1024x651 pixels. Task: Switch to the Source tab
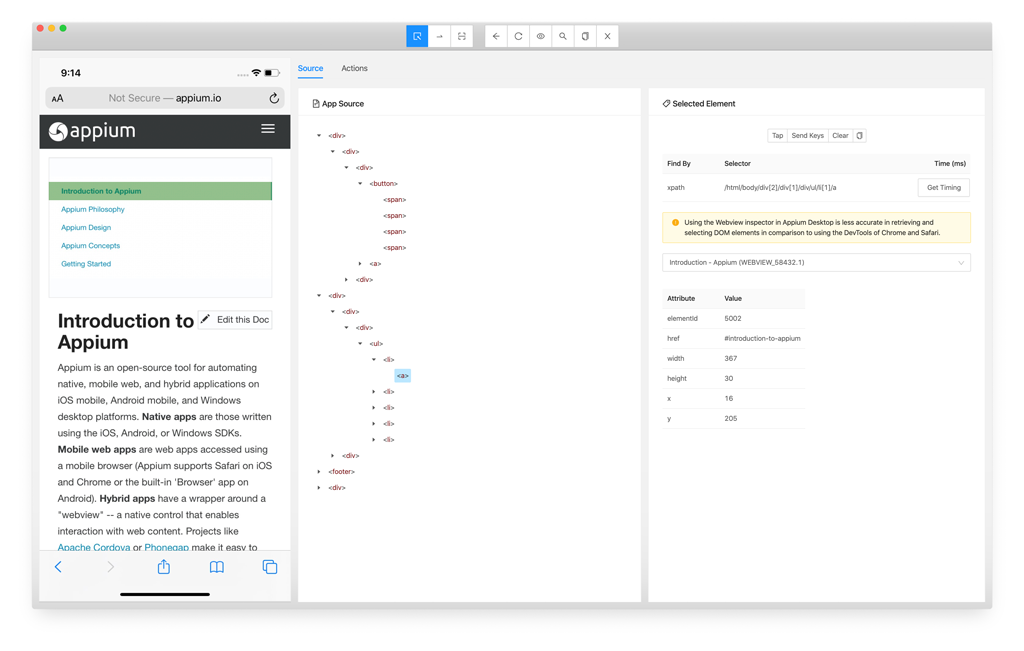[x=310, y=68]
